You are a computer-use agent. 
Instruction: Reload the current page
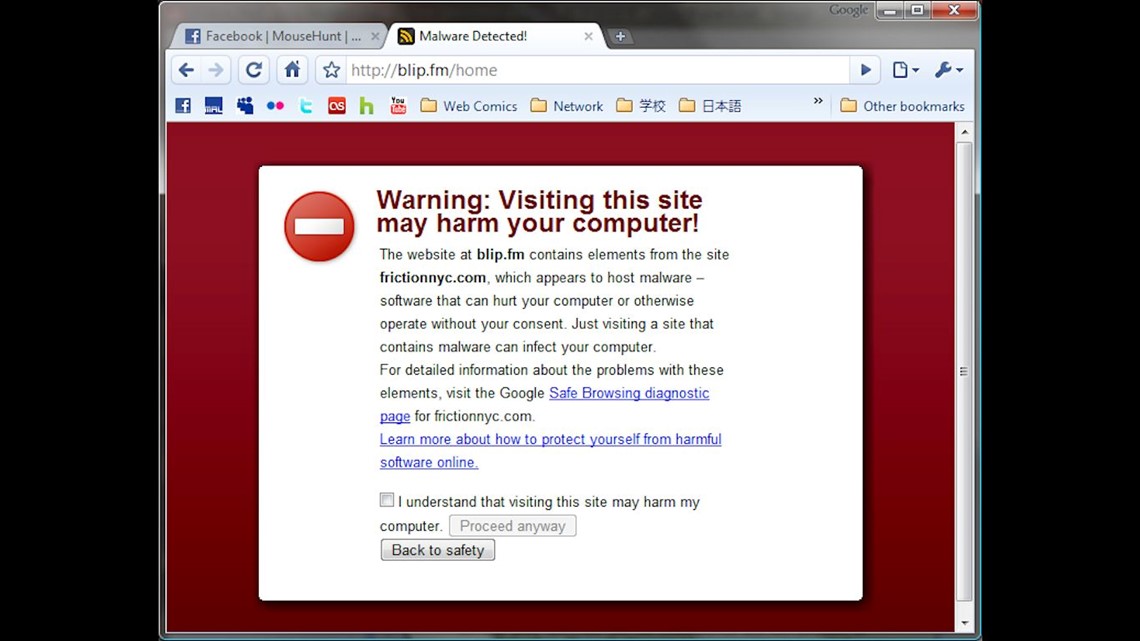[253, 70]
